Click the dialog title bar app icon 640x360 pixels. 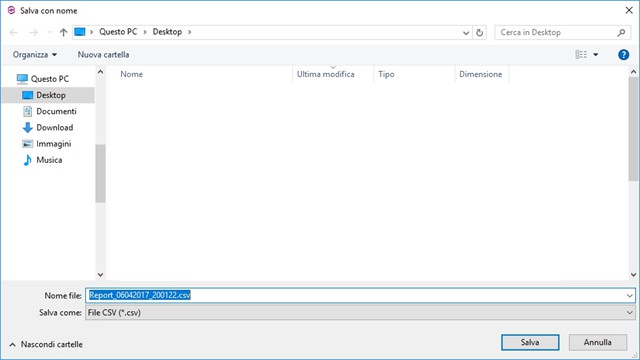[11, 10]
